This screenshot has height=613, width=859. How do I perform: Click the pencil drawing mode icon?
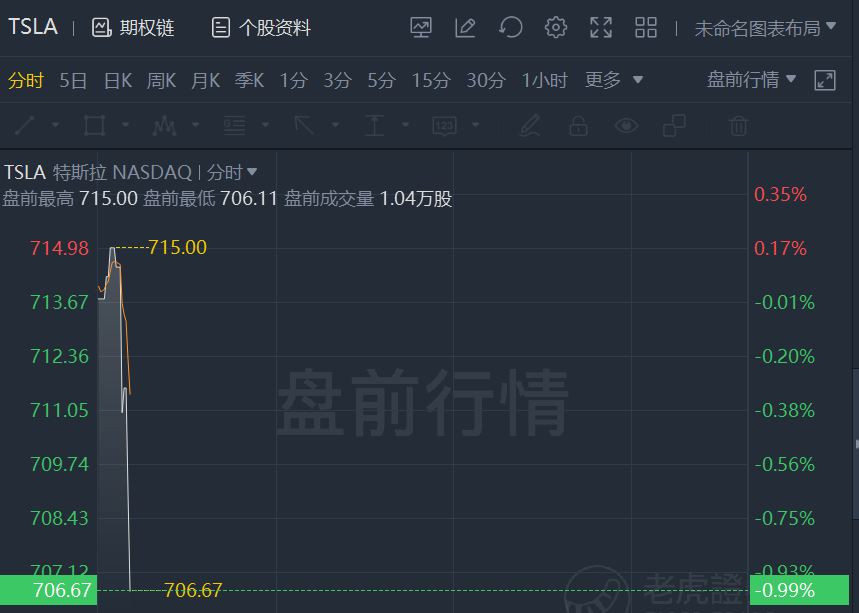point(530,125)
